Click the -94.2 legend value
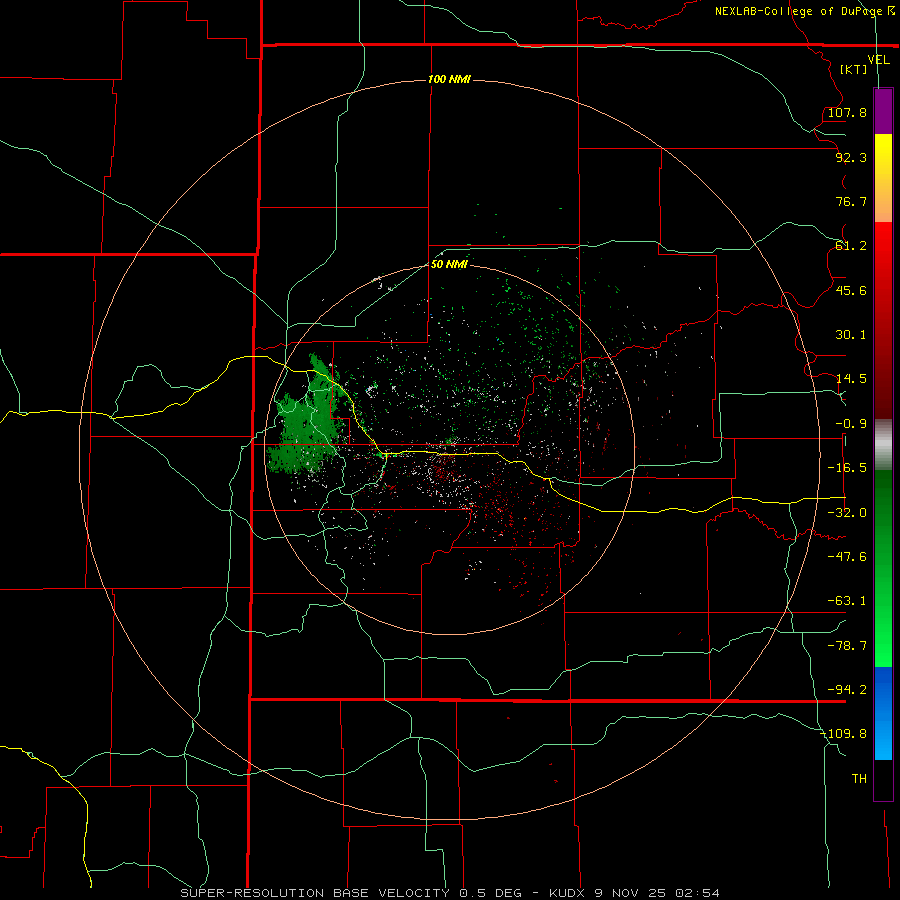900x900 pixels. (847, 690)
